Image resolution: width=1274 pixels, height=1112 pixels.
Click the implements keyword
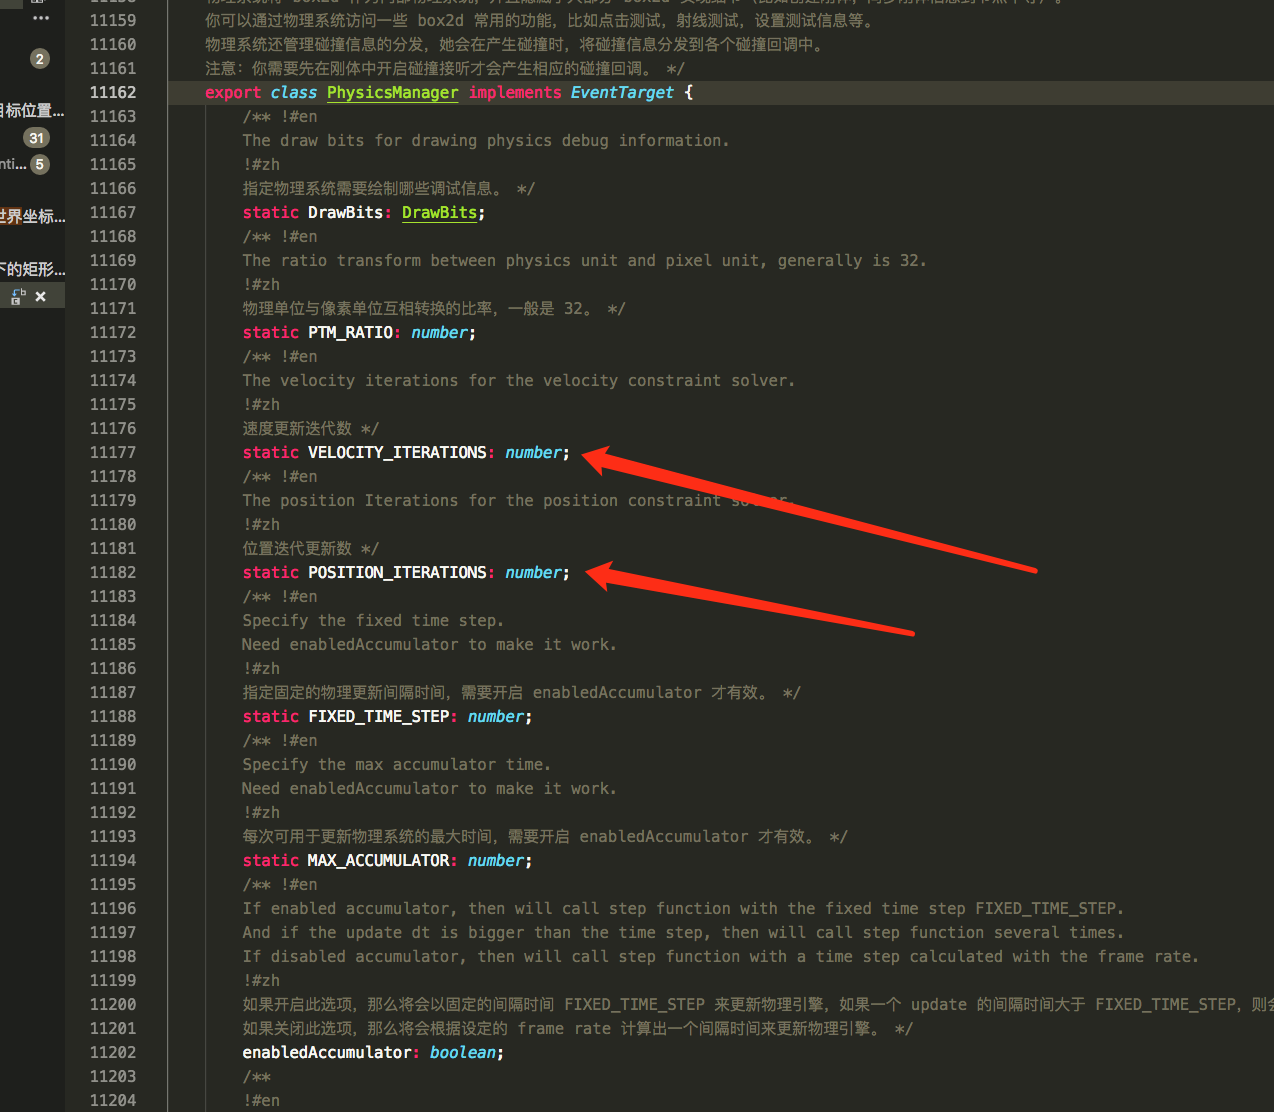click(x=515, y=92)
